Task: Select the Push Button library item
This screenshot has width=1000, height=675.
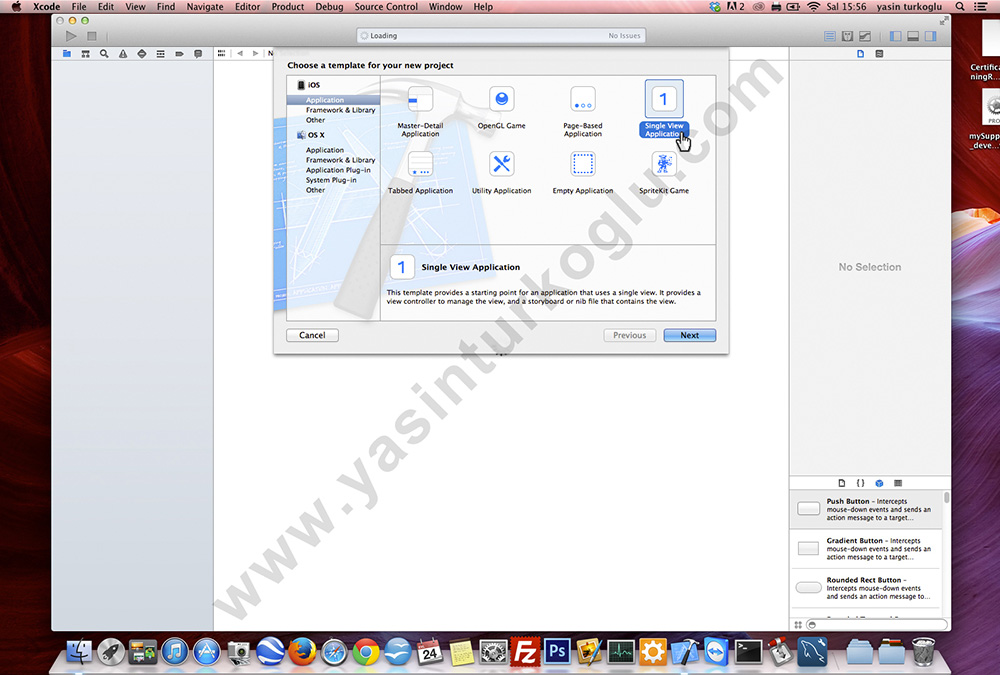Action: [865, 509]
